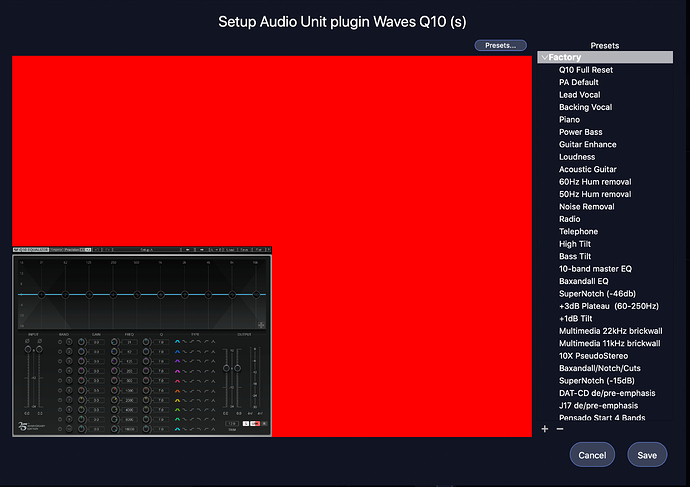Click the Save button at the bottom
This screenshot has width=690, height=487.
pyautogui.click(x=647, y=455)
